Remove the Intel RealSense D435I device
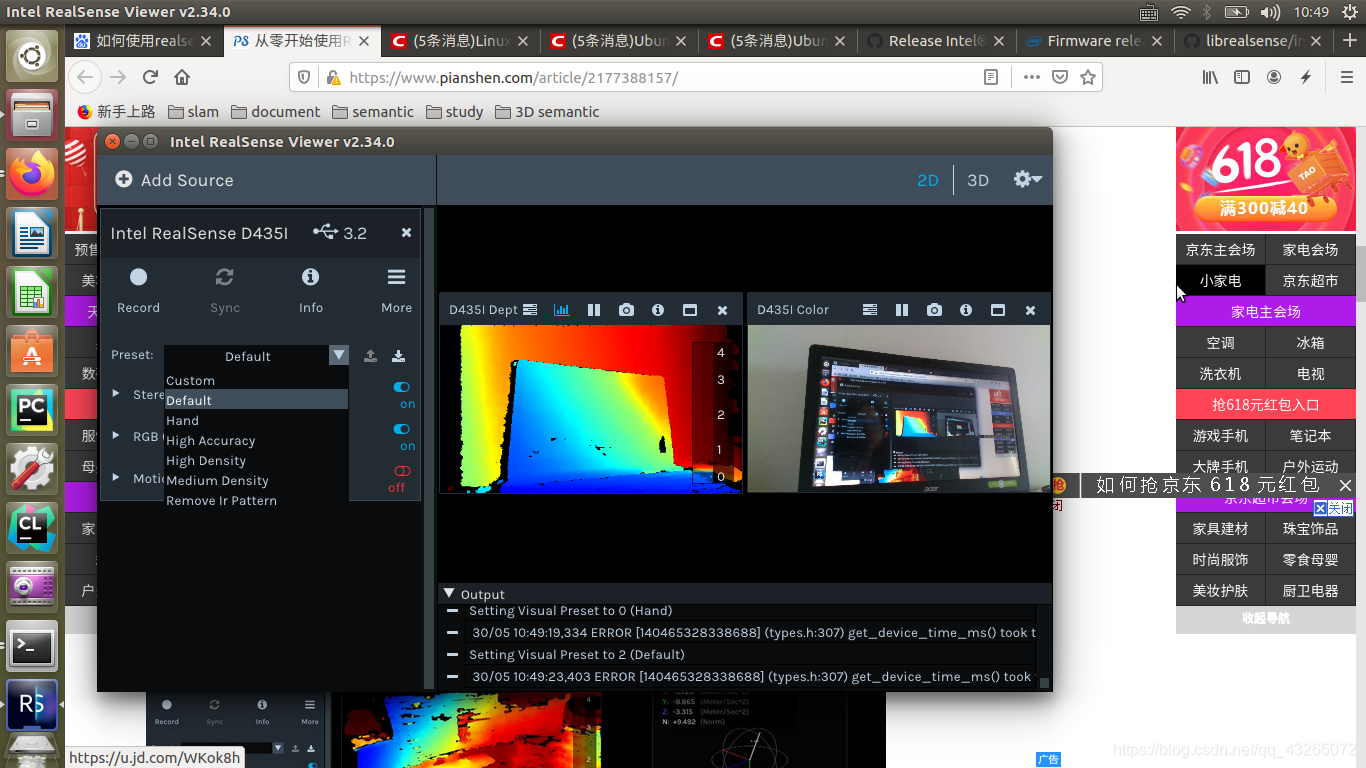1366x768 pixels. [406, 232]
